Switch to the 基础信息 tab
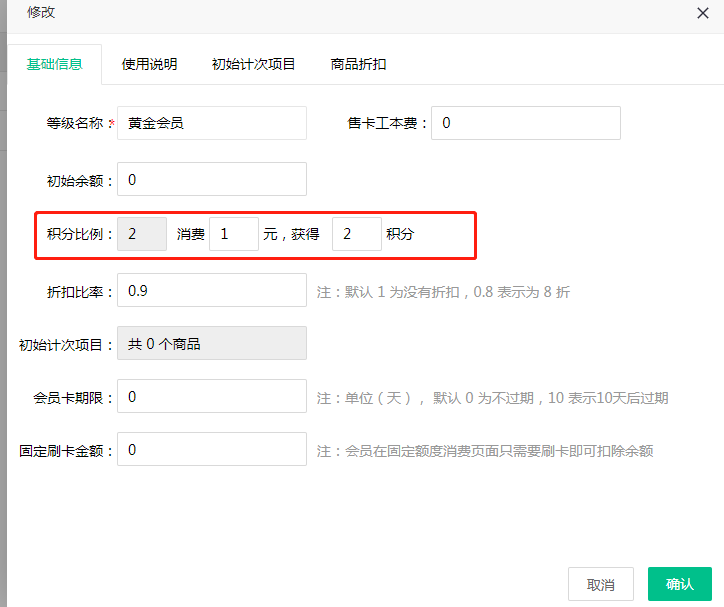 54,64
